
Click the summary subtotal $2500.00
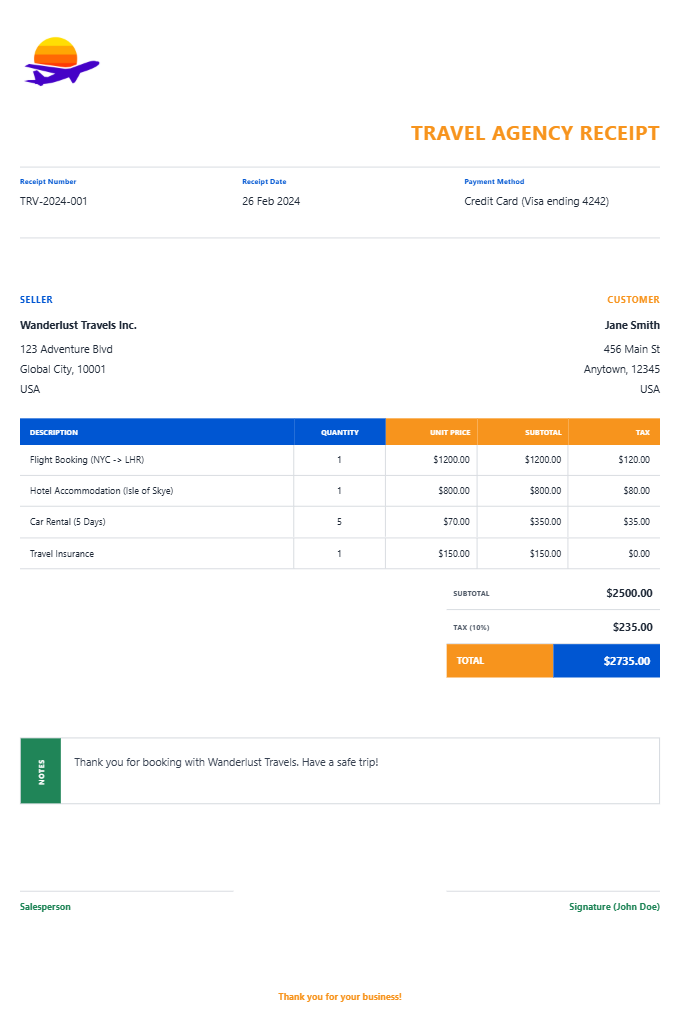[629, 593]
